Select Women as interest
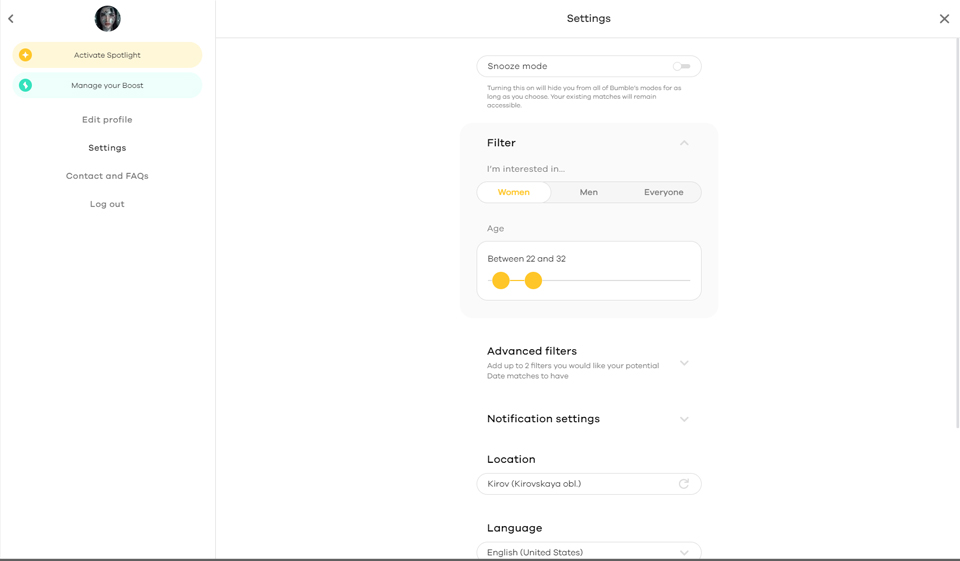Image resolution: width=960 pixels, height=561 pixels. click(514, 192)
